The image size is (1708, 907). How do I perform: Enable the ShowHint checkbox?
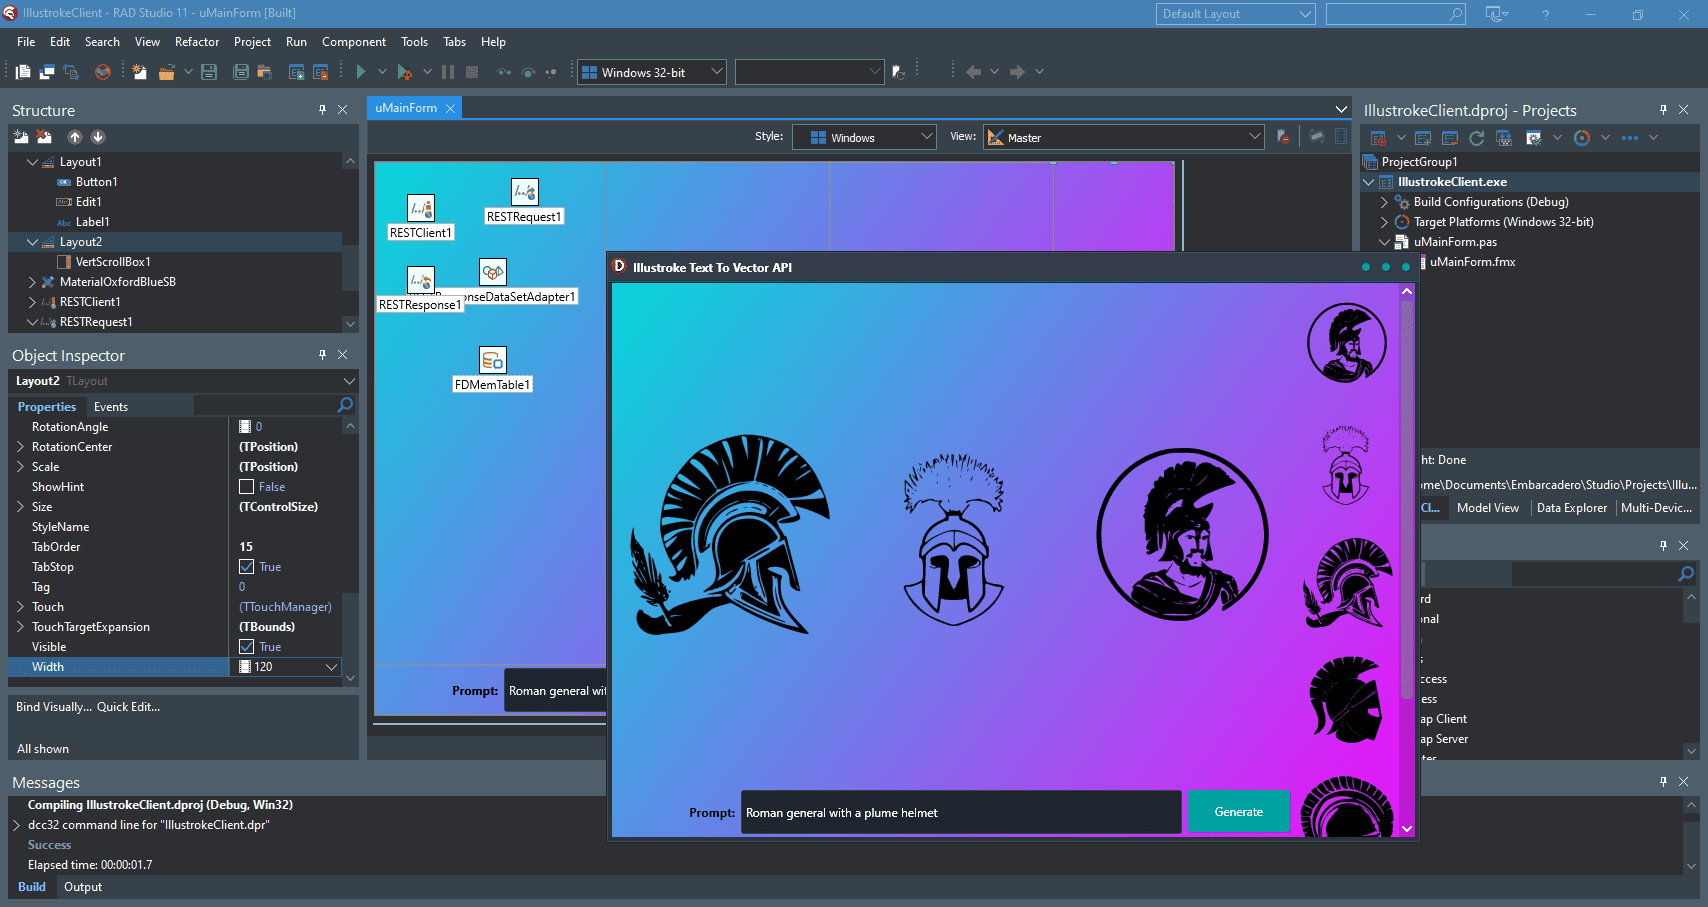(246, 487)
